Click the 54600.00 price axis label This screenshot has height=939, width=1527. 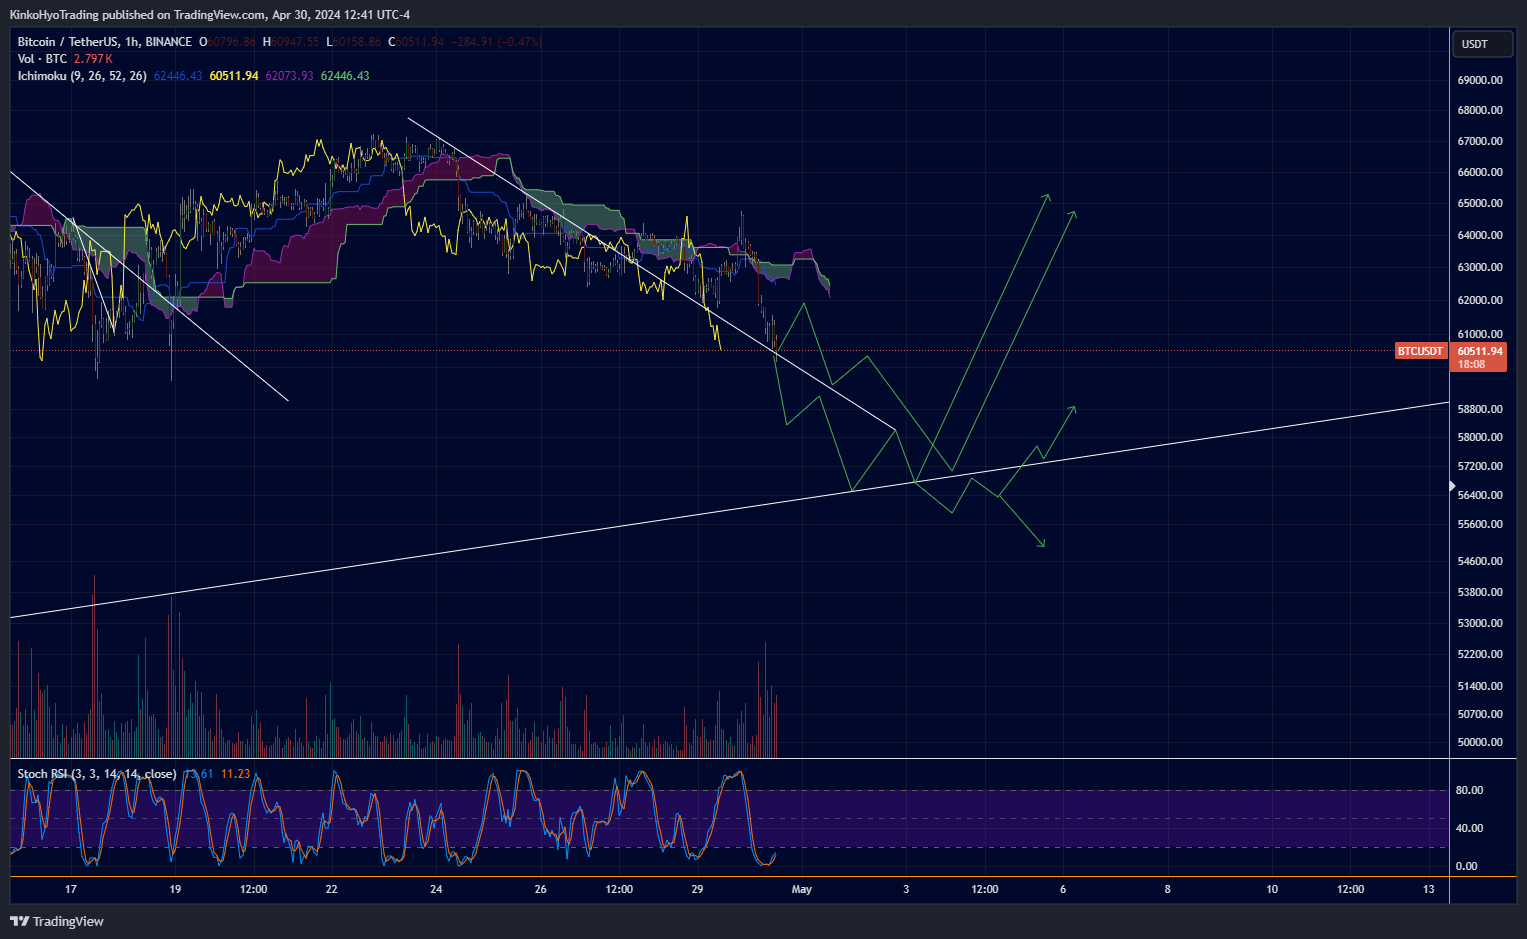pyautogui.click(x=1480, y=561)
